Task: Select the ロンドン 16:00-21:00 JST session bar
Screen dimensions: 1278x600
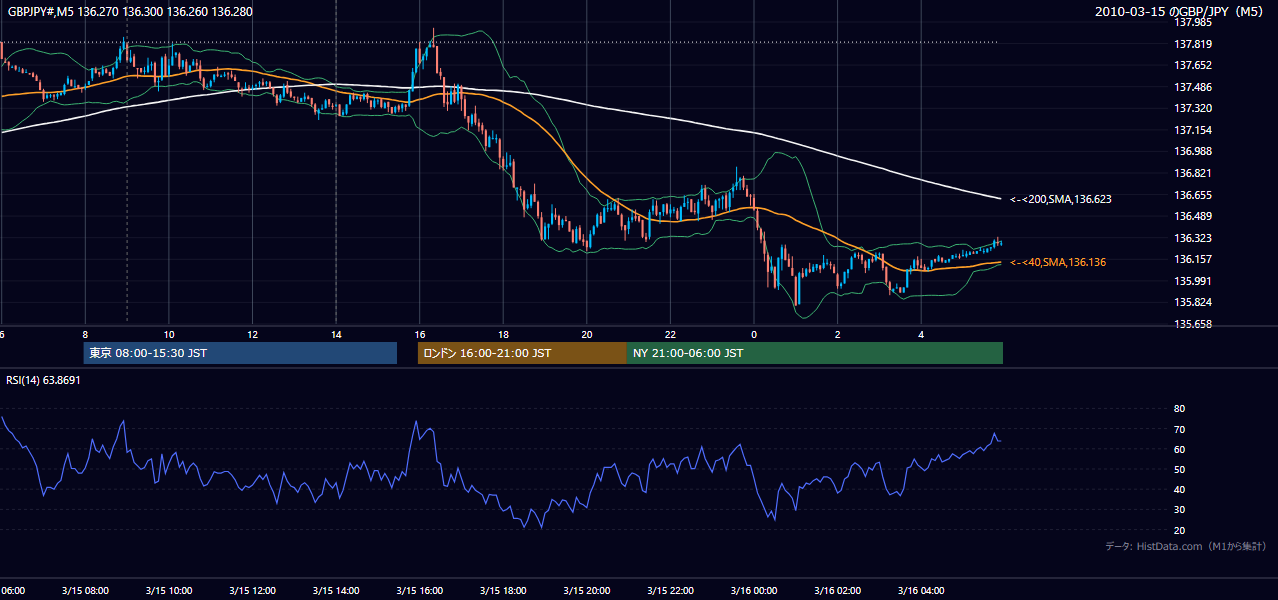Action: coord(522,353)
